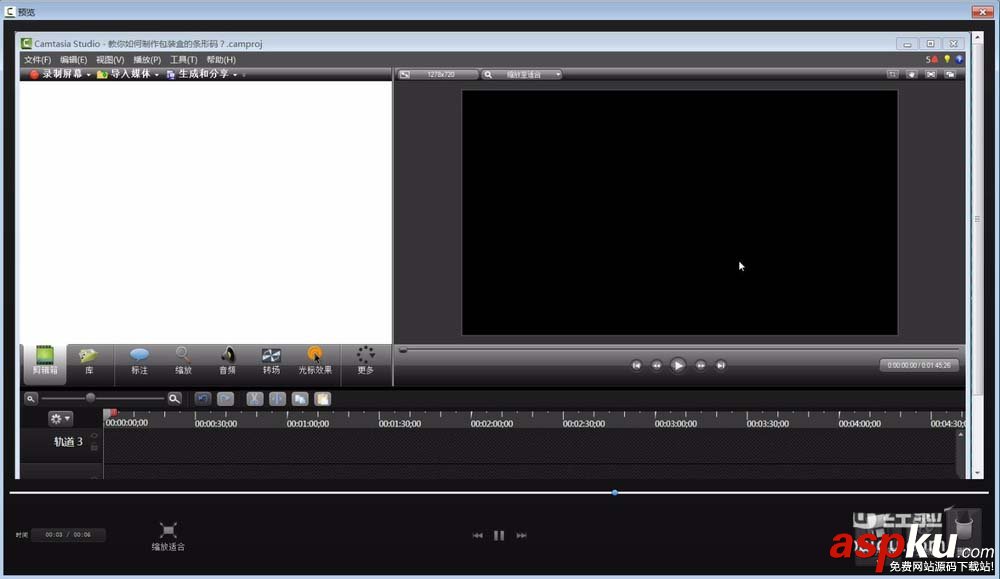Screen dimensions: 1000x579
Task: Click the 1278x720 editing dimensions button
Action: point(438,75)
